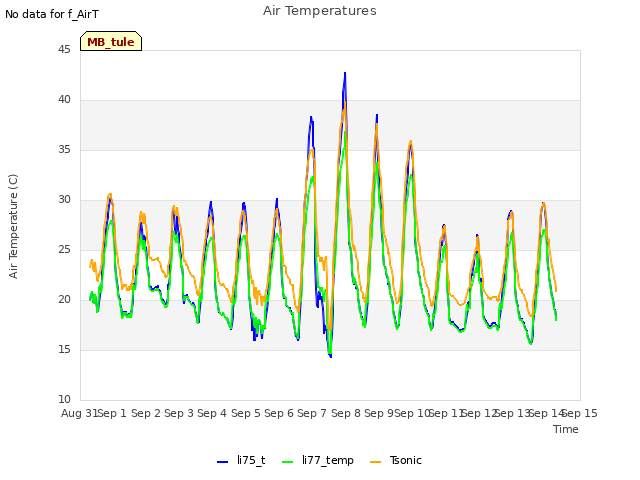This screenshot has width=640, height=480.
Task: Click the Sep 4 x-axis tick label
Action: click(x=212, y=413)
